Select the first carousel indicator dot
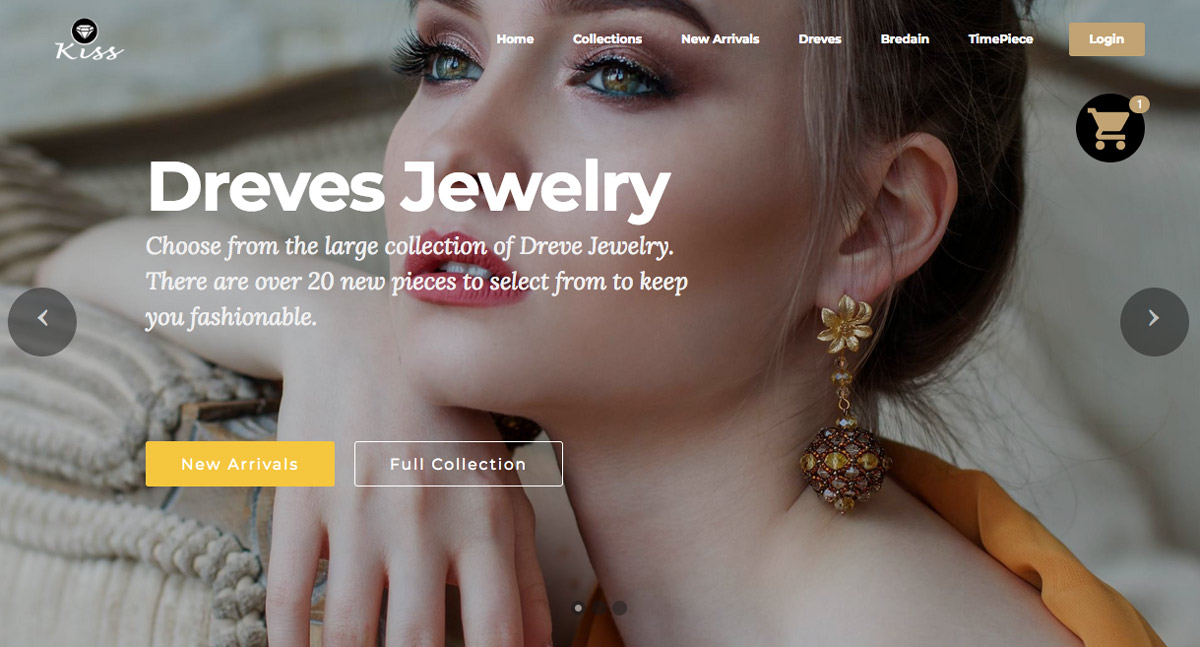 578,608
